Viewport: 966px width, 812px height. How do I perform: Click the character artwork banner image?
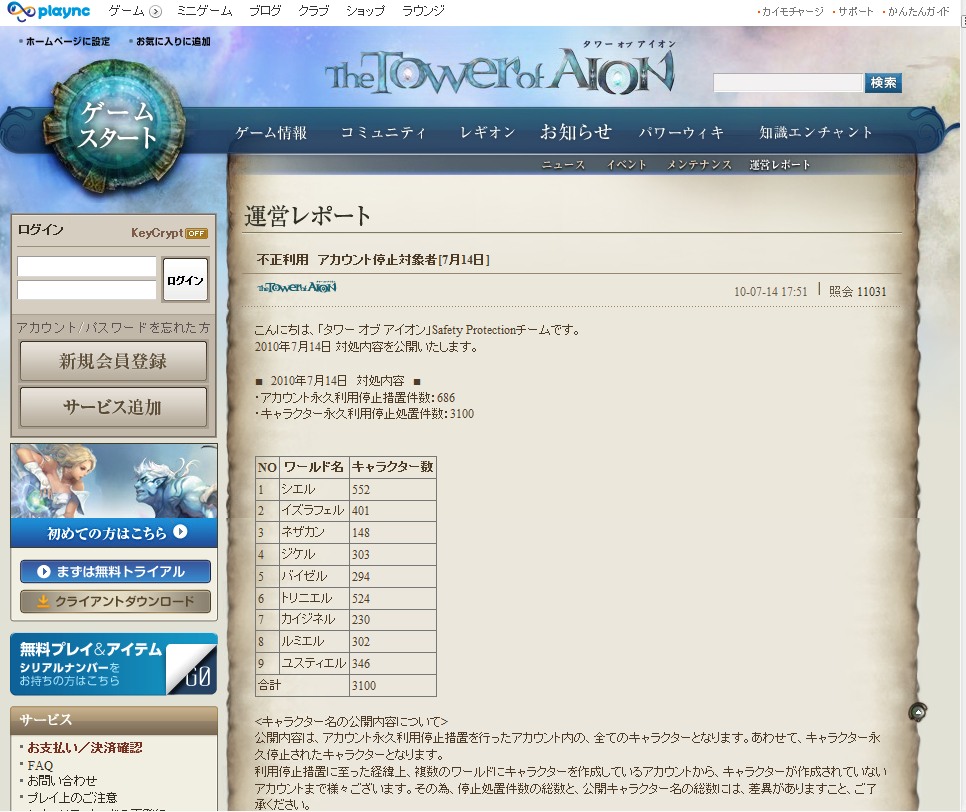(114, 481)
